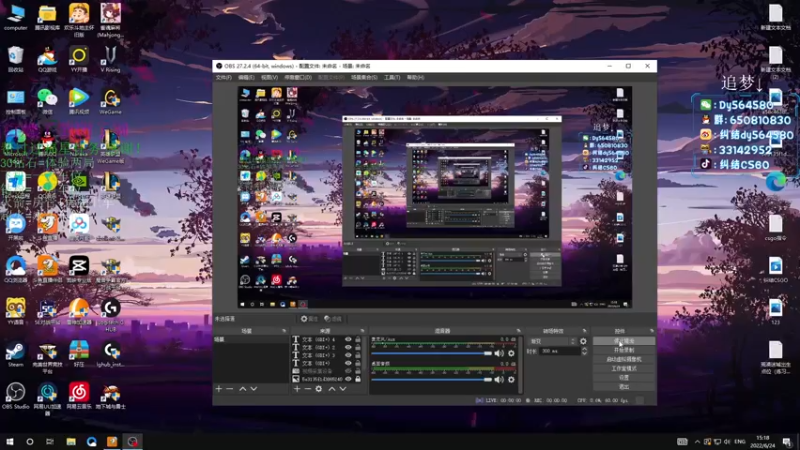Open the 场景集合(S) menu
The height and width of the screenshot is (450, 800).
(364, 78)
